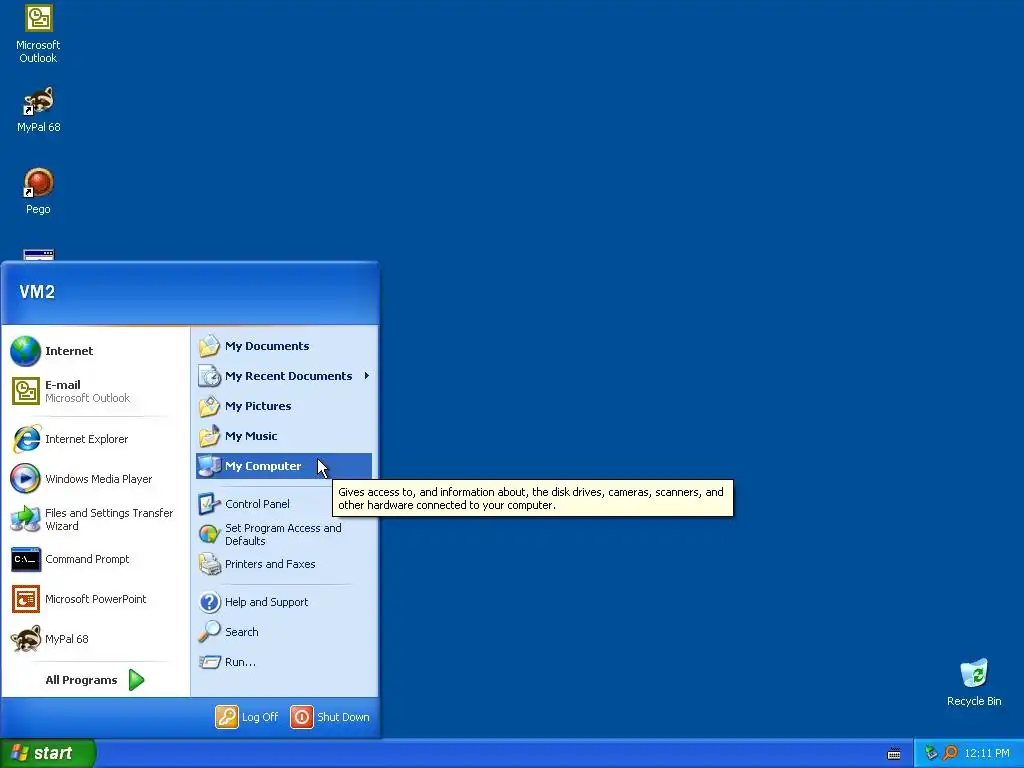Click the E-mail Outlook icon in Start menu
The height and width of the screenshot is (768, 1024).
[25, 391]
